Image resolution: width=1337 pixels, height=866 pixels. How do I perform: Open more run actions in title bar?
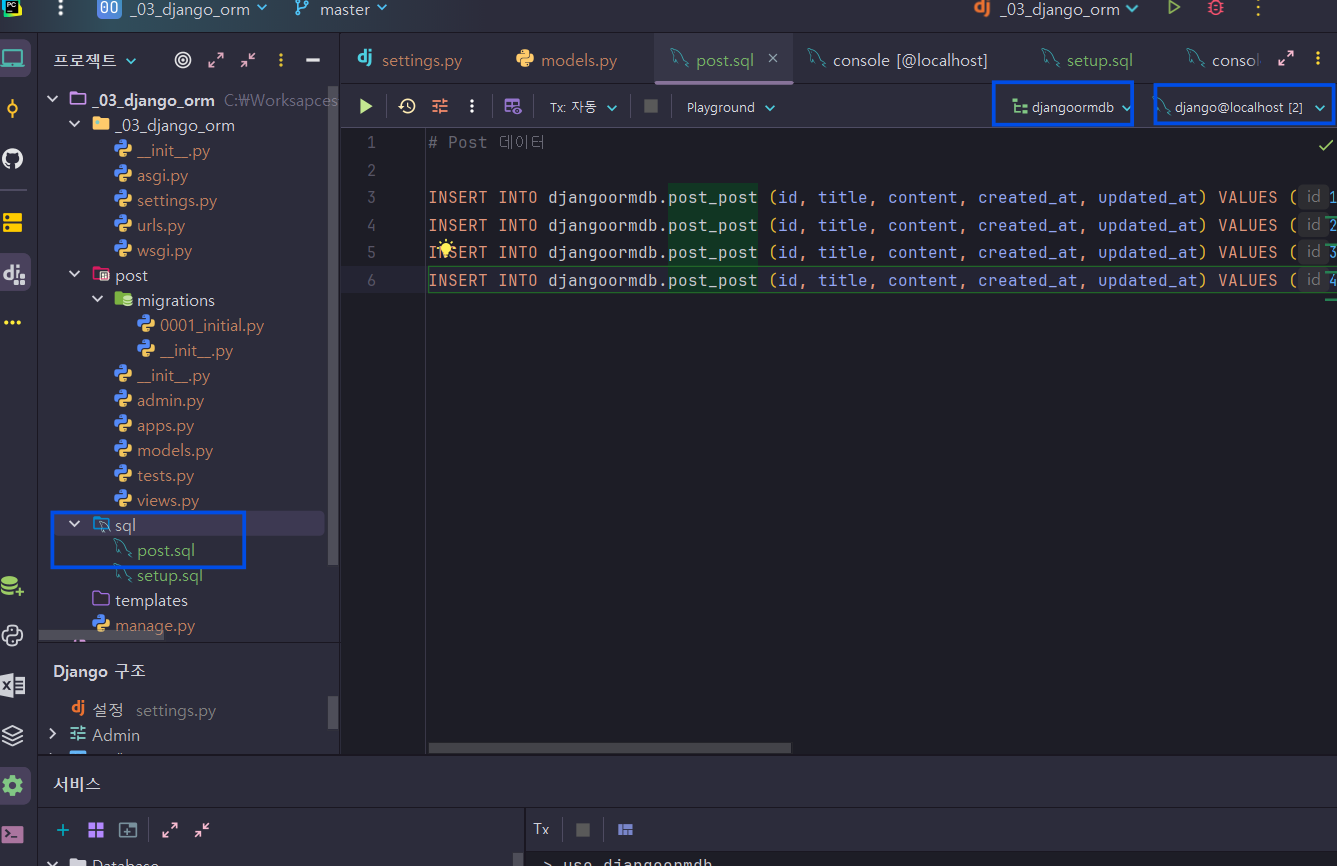(x=1258, y=8)
